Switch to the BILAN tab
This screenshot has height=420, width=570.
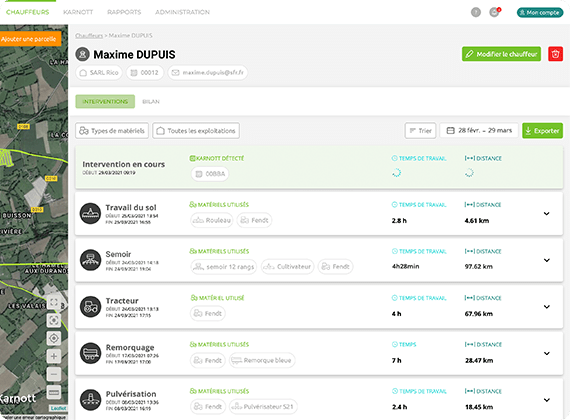pyautogui.click(x=151, y=101)
